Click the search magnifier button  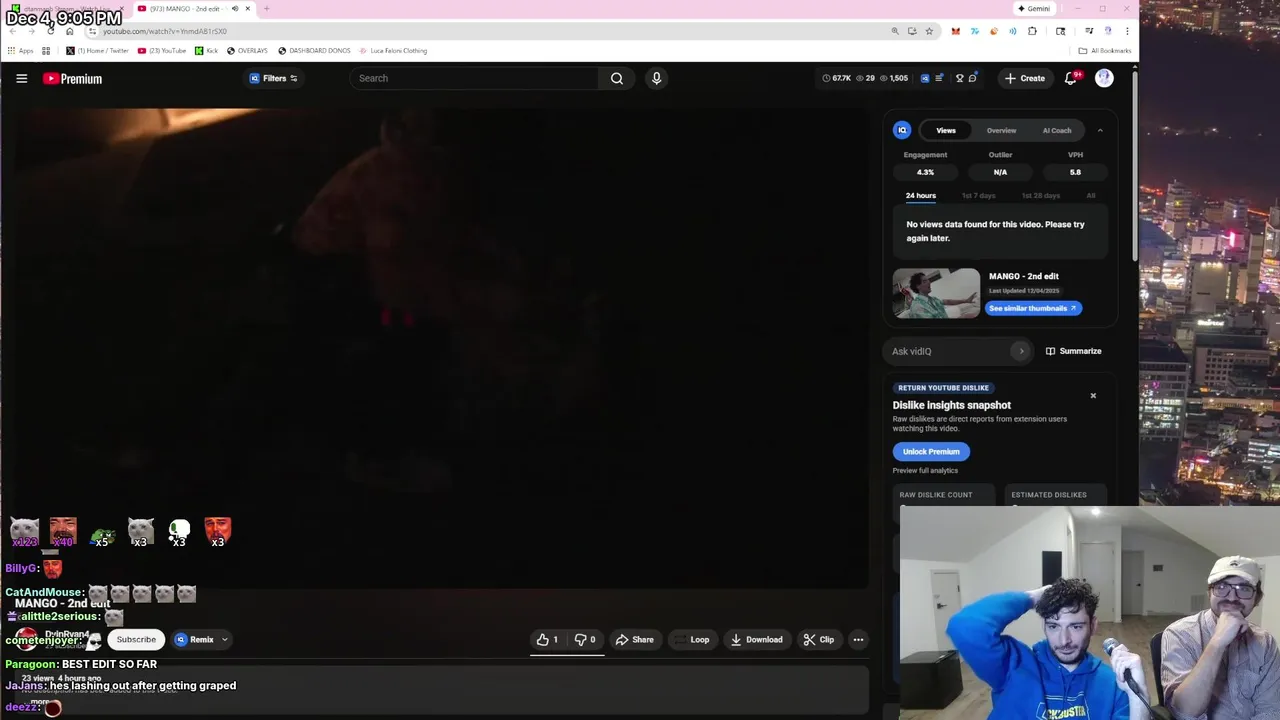pyautogui.click(x=617, y=78)
